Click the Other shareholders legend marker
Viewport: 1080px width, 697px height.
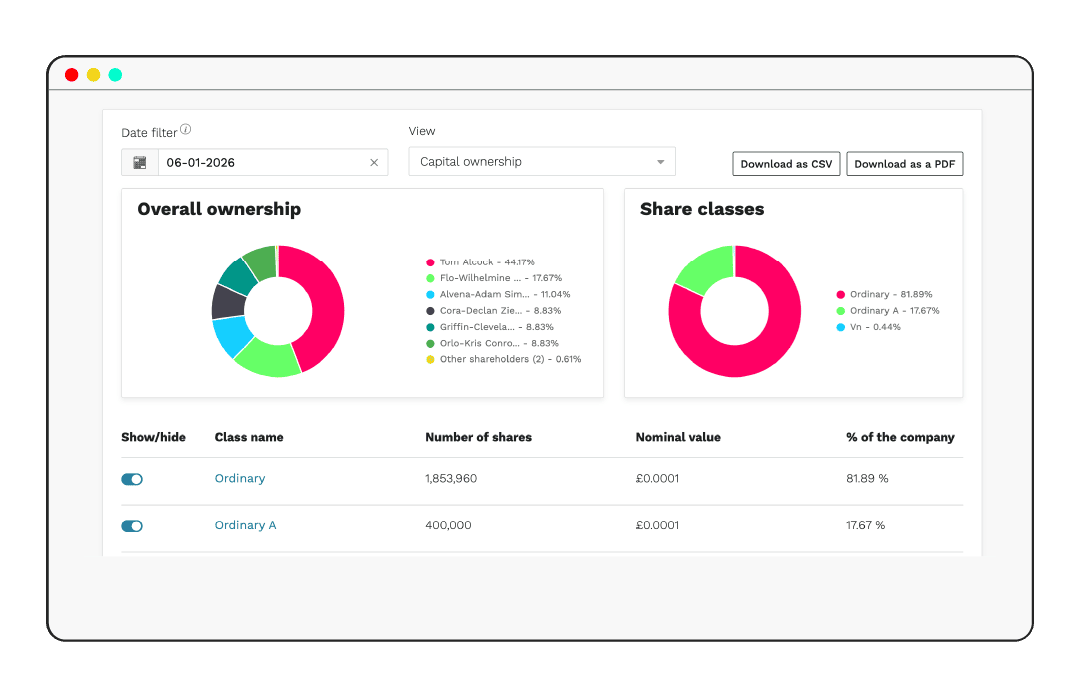pyautogui.click(x=428, y=359)
